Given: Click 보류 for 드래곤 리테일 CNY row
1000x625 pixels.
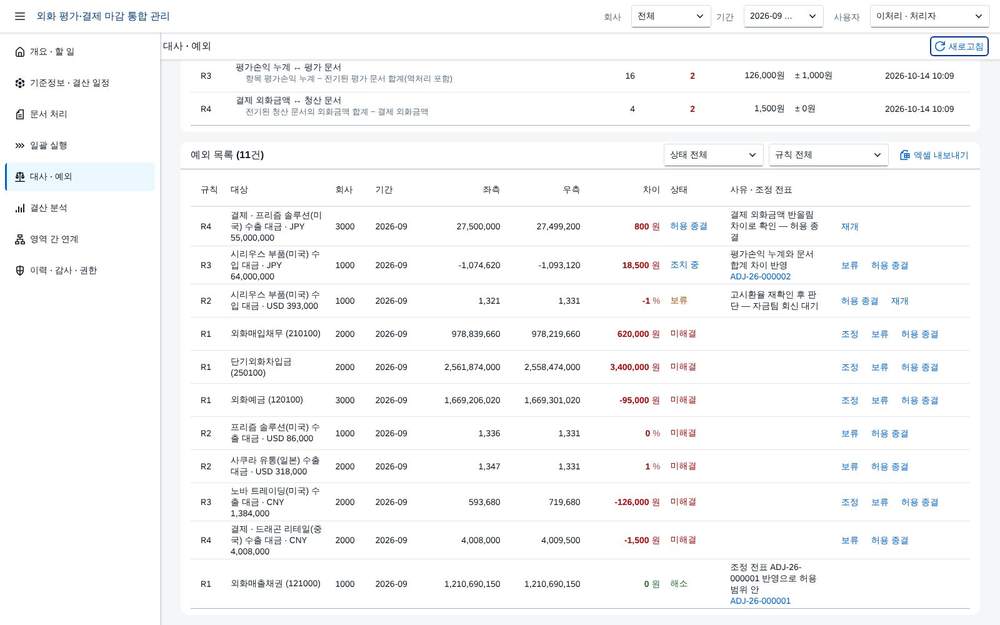Looking at the screenshot, I should [849, 540].
